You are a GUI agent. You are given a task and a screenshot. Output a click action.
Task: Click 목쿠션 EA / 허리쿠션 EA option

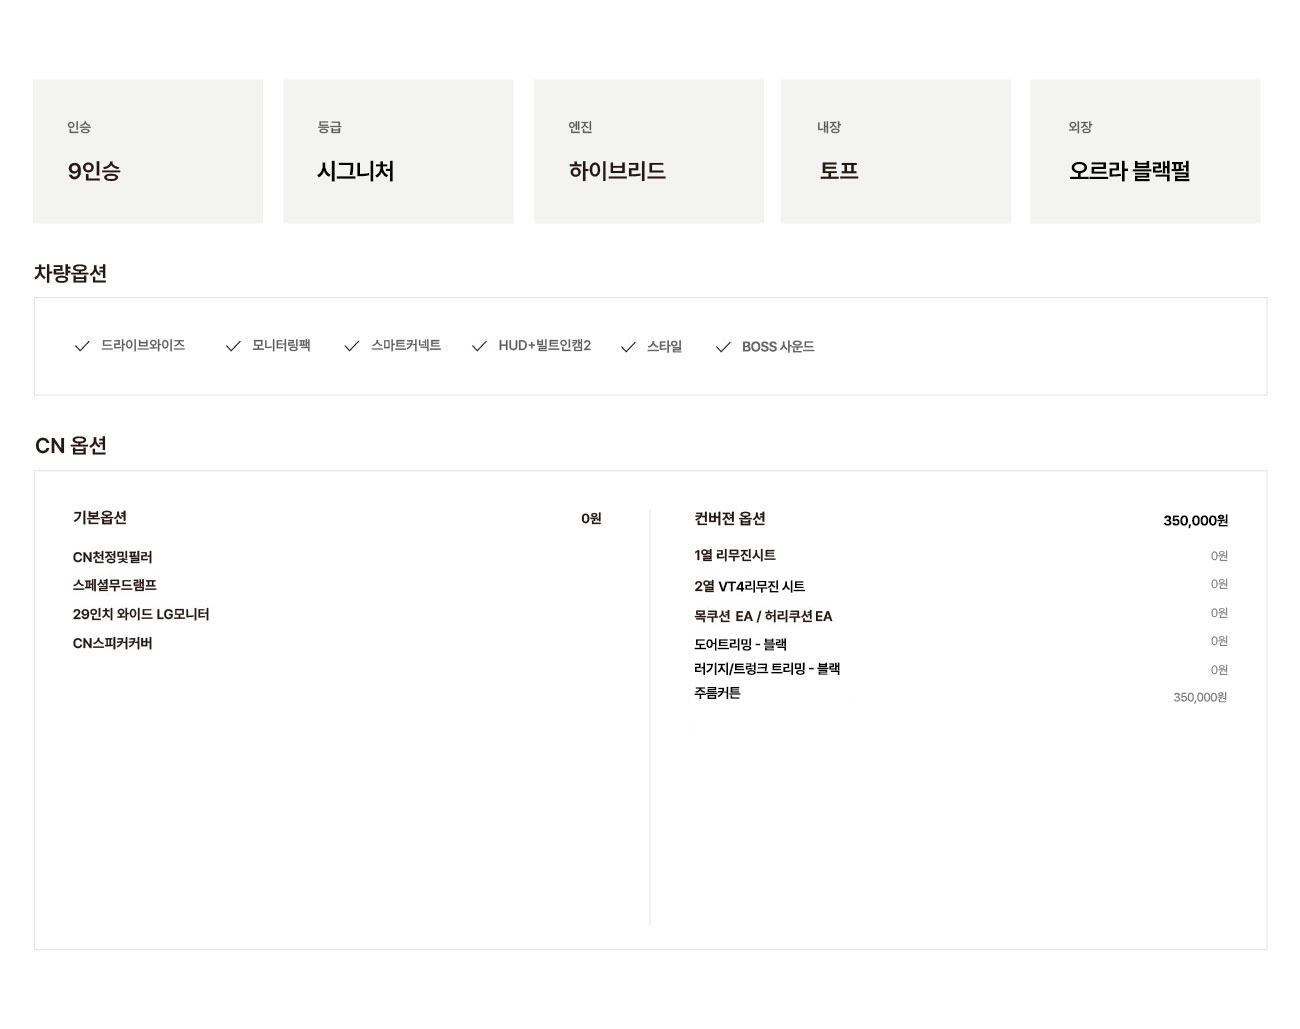763,616
